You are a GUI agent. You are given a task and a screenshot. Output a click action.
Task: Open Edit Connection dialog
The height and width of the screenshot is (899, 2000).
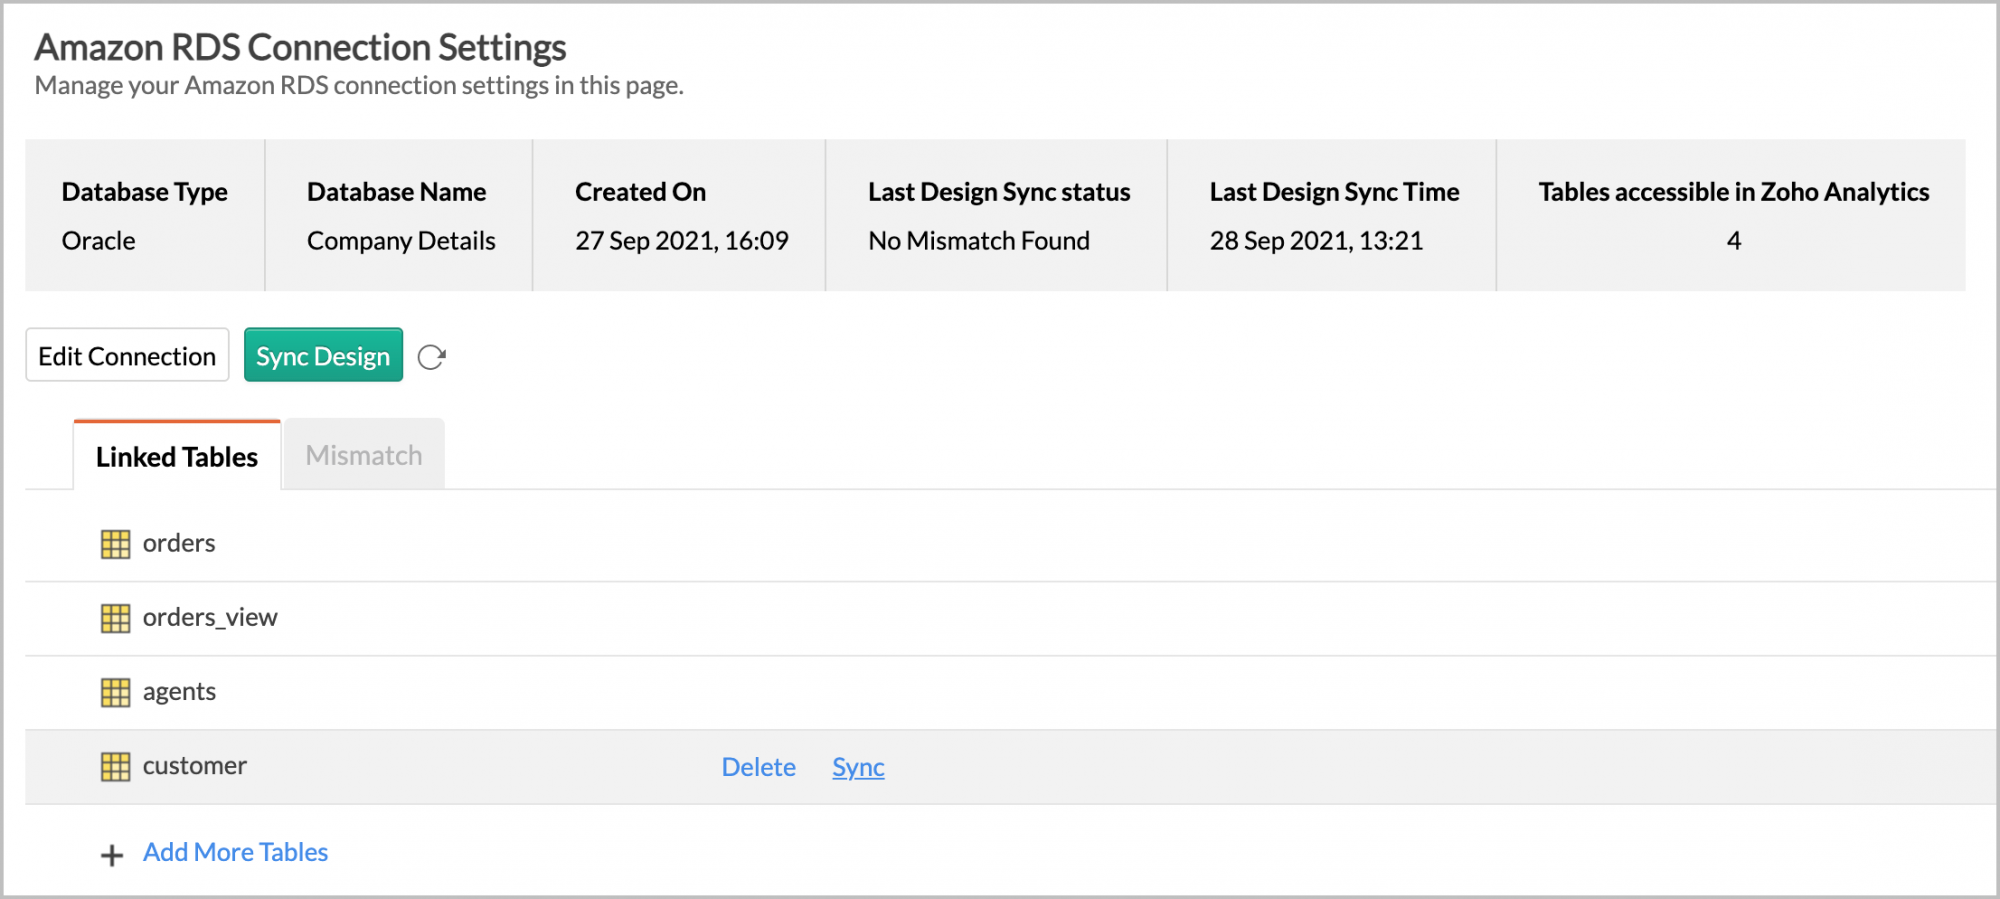(x=127, y=355)
